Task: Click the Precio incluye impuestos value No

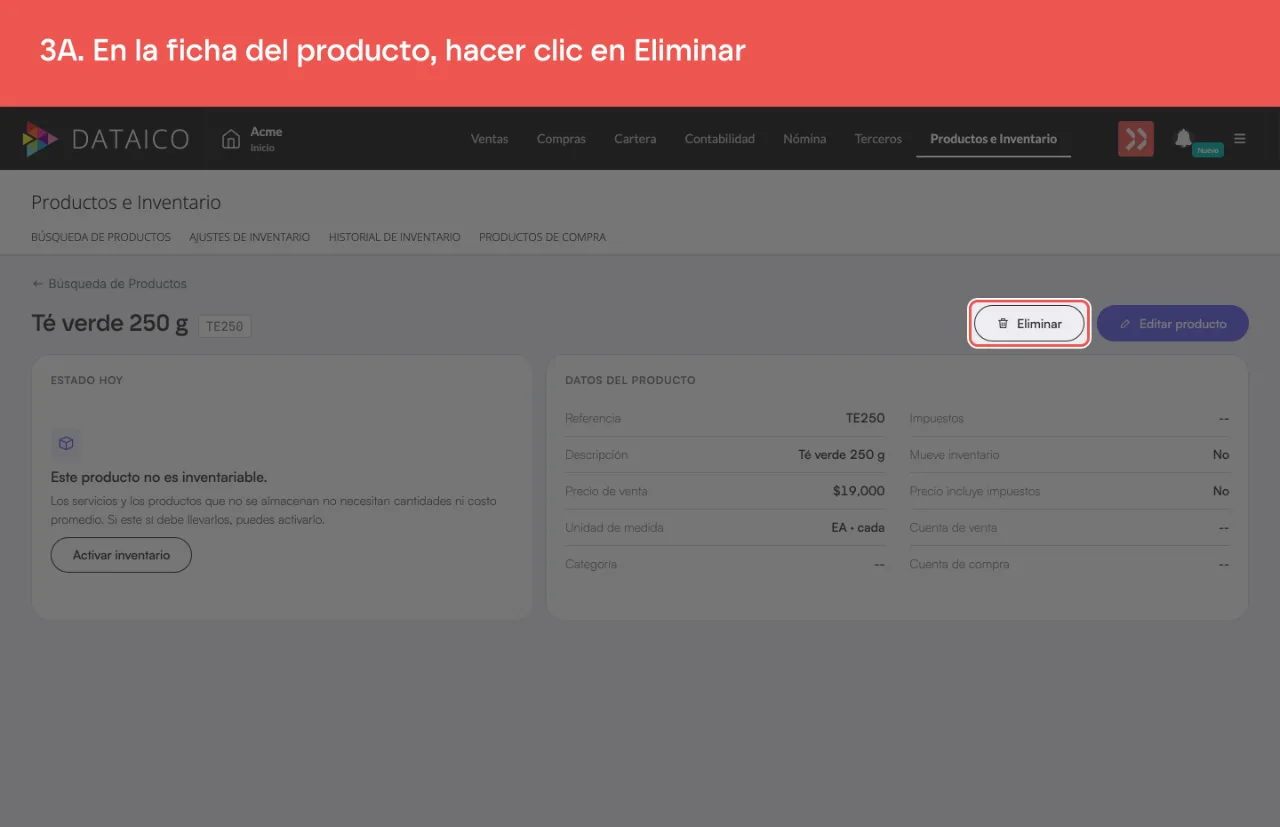Action: coord(1221,491)
